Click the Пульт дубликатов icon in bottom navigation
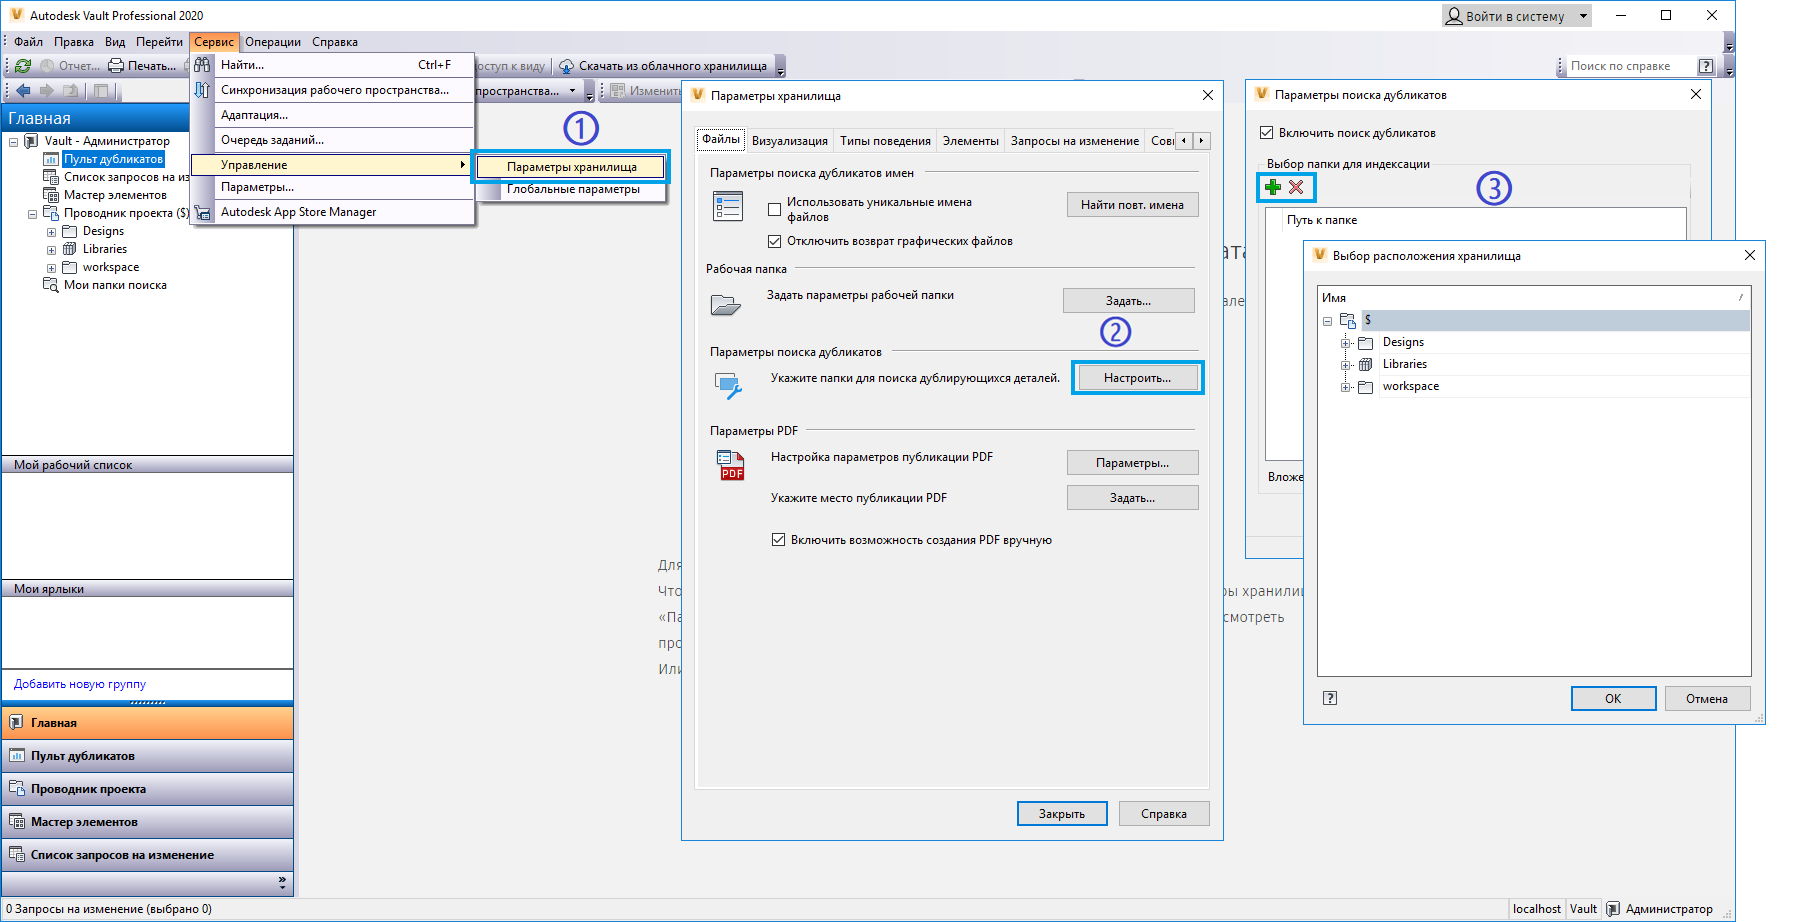1811x922 pixels. tap(17, 756)
